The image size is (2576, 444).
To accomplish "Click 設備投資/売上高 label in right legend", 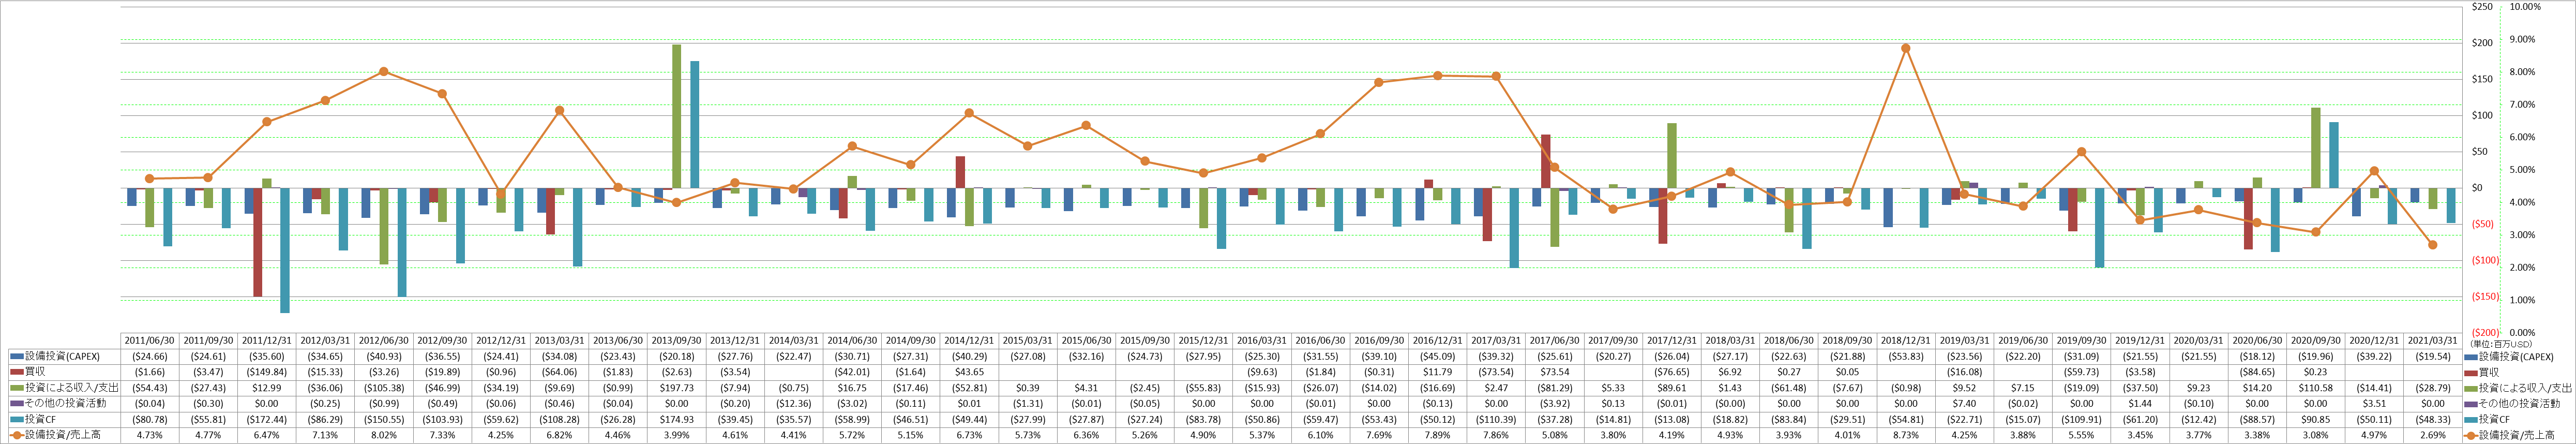I will [x=2518, y=435].
